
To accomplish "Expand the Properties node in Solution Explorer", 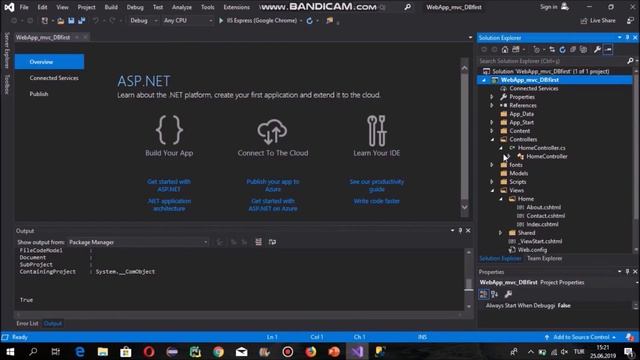I will point(492,97).
